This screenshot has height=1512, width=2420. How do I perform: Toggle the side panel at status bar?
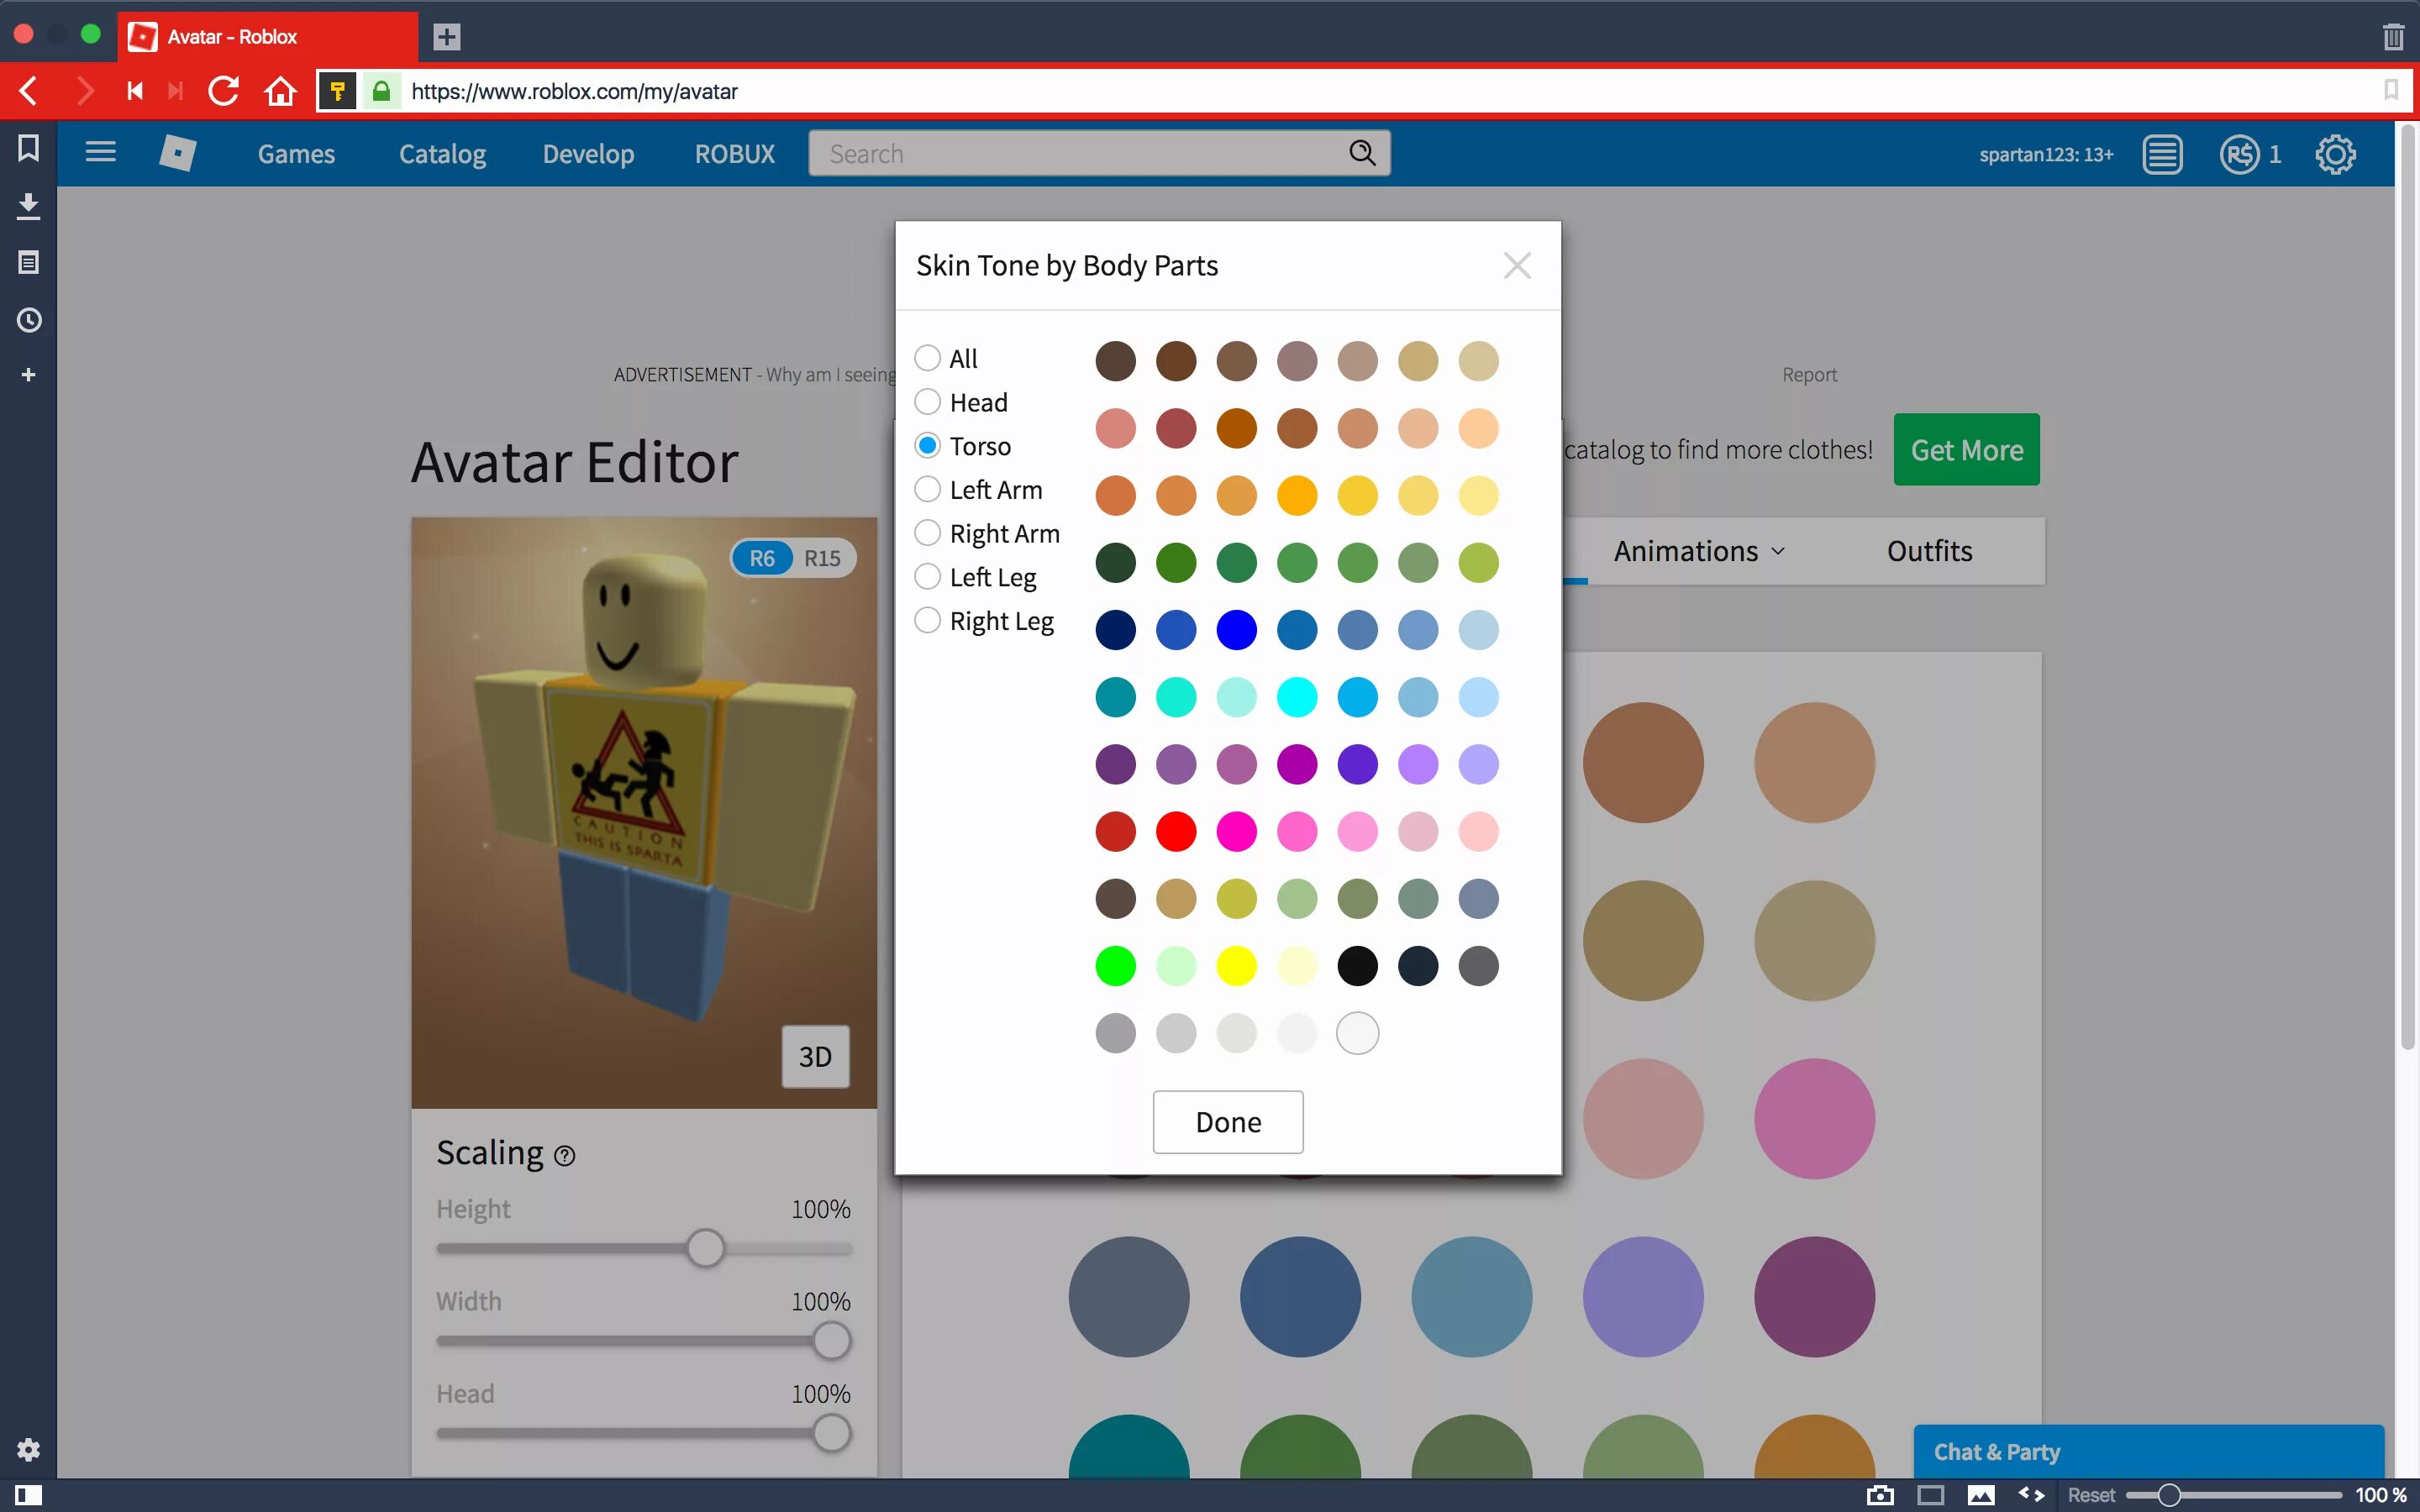28,1495
